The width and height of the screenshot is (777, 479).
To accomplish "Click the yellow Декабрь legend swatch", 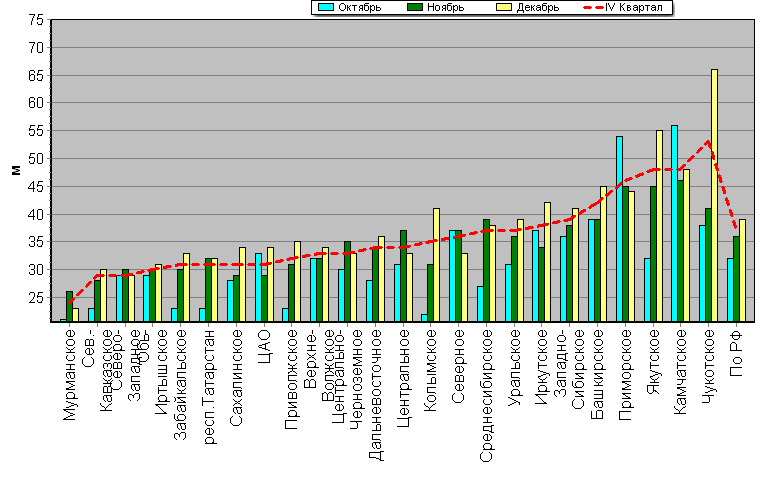I will [504, 7].
